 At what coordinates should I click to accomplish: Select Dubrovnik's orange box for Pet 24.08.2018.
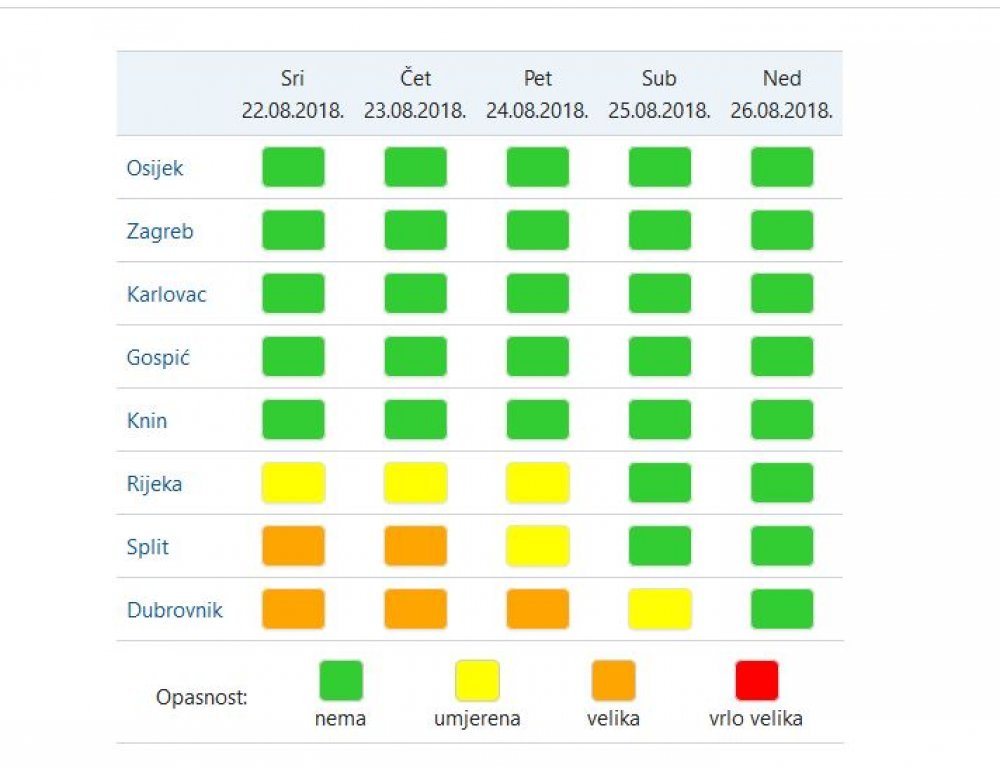(x=538, y=609)
